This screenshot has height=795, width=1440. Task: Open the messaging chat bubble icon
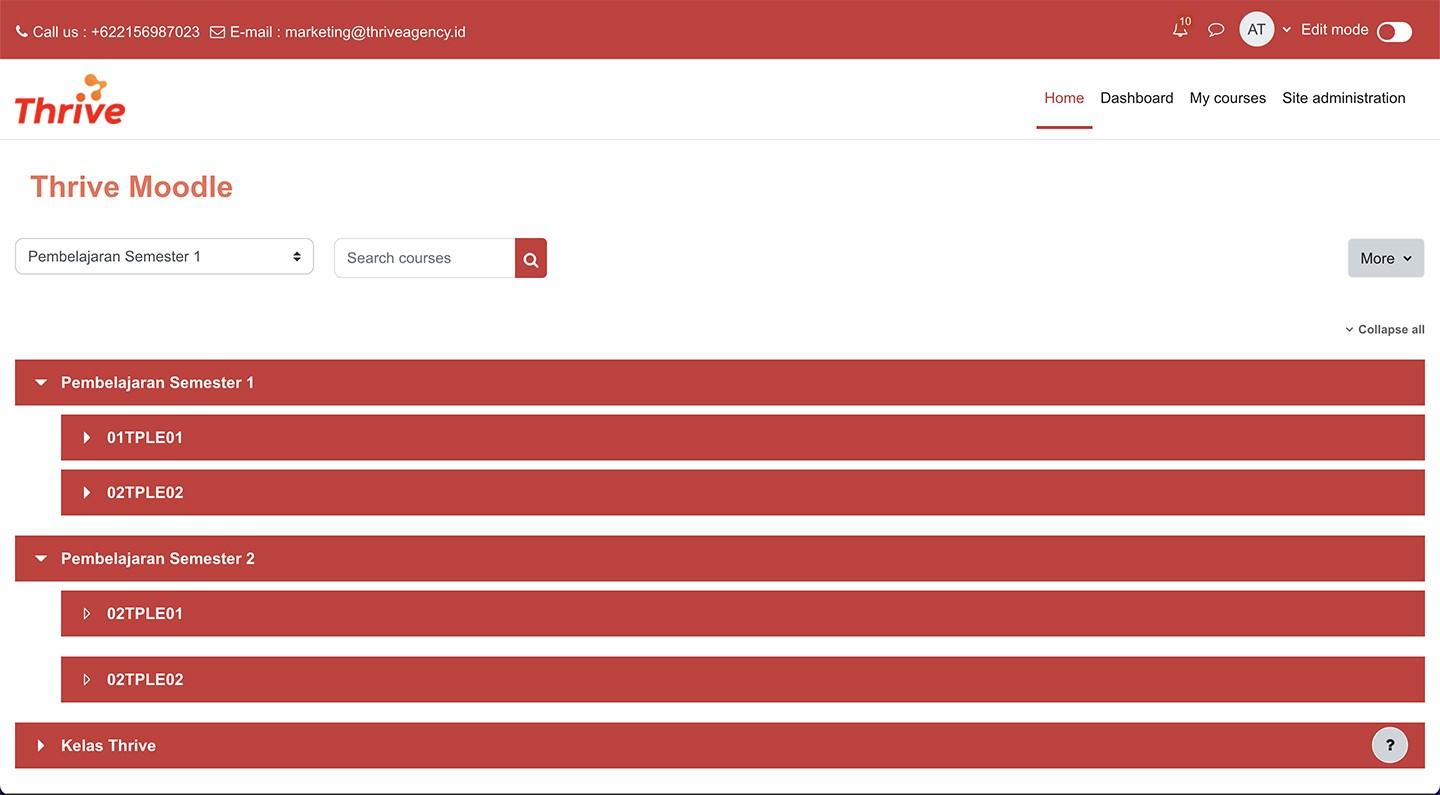click(1216, 30)
